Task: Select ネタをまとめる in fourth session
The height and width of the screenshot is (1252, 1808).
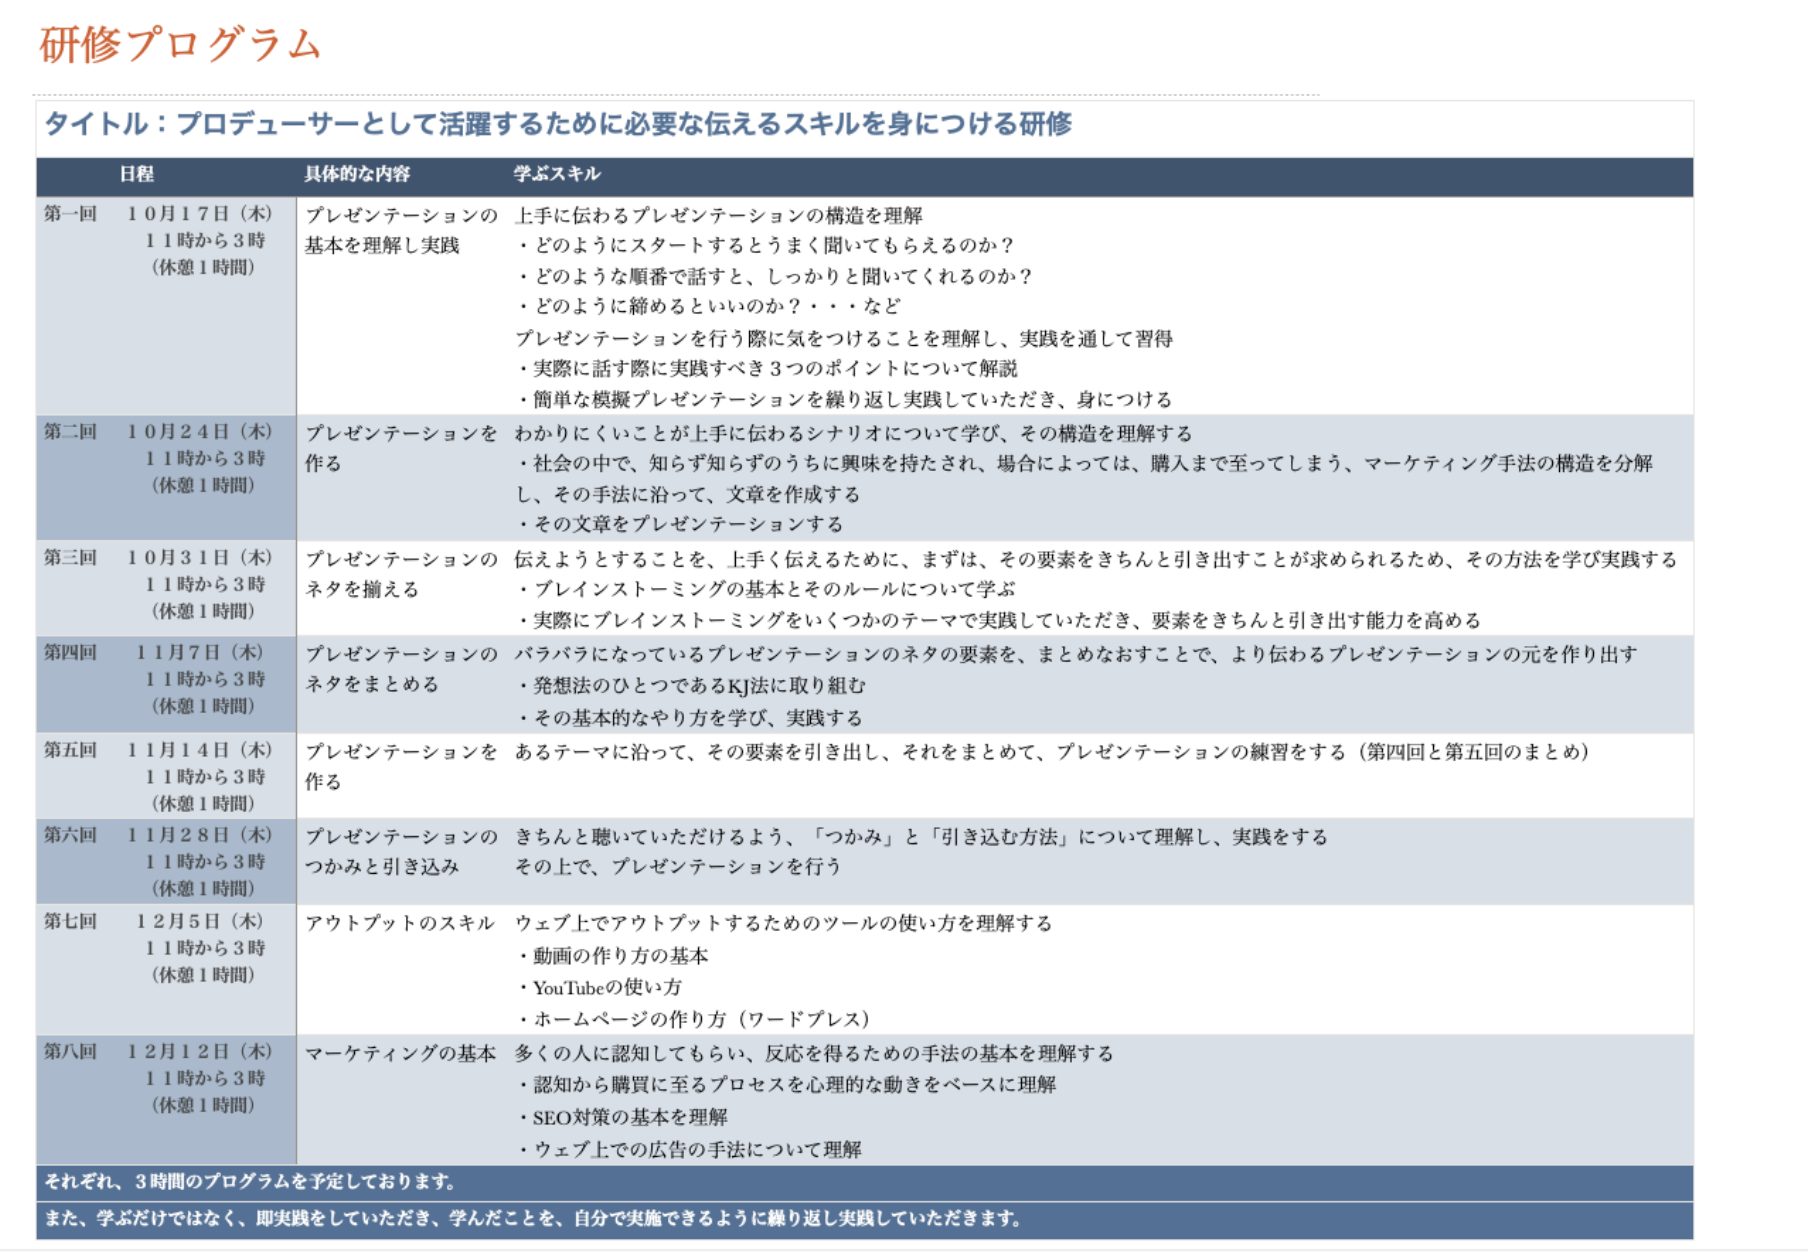Action: (x=372, y=684)
